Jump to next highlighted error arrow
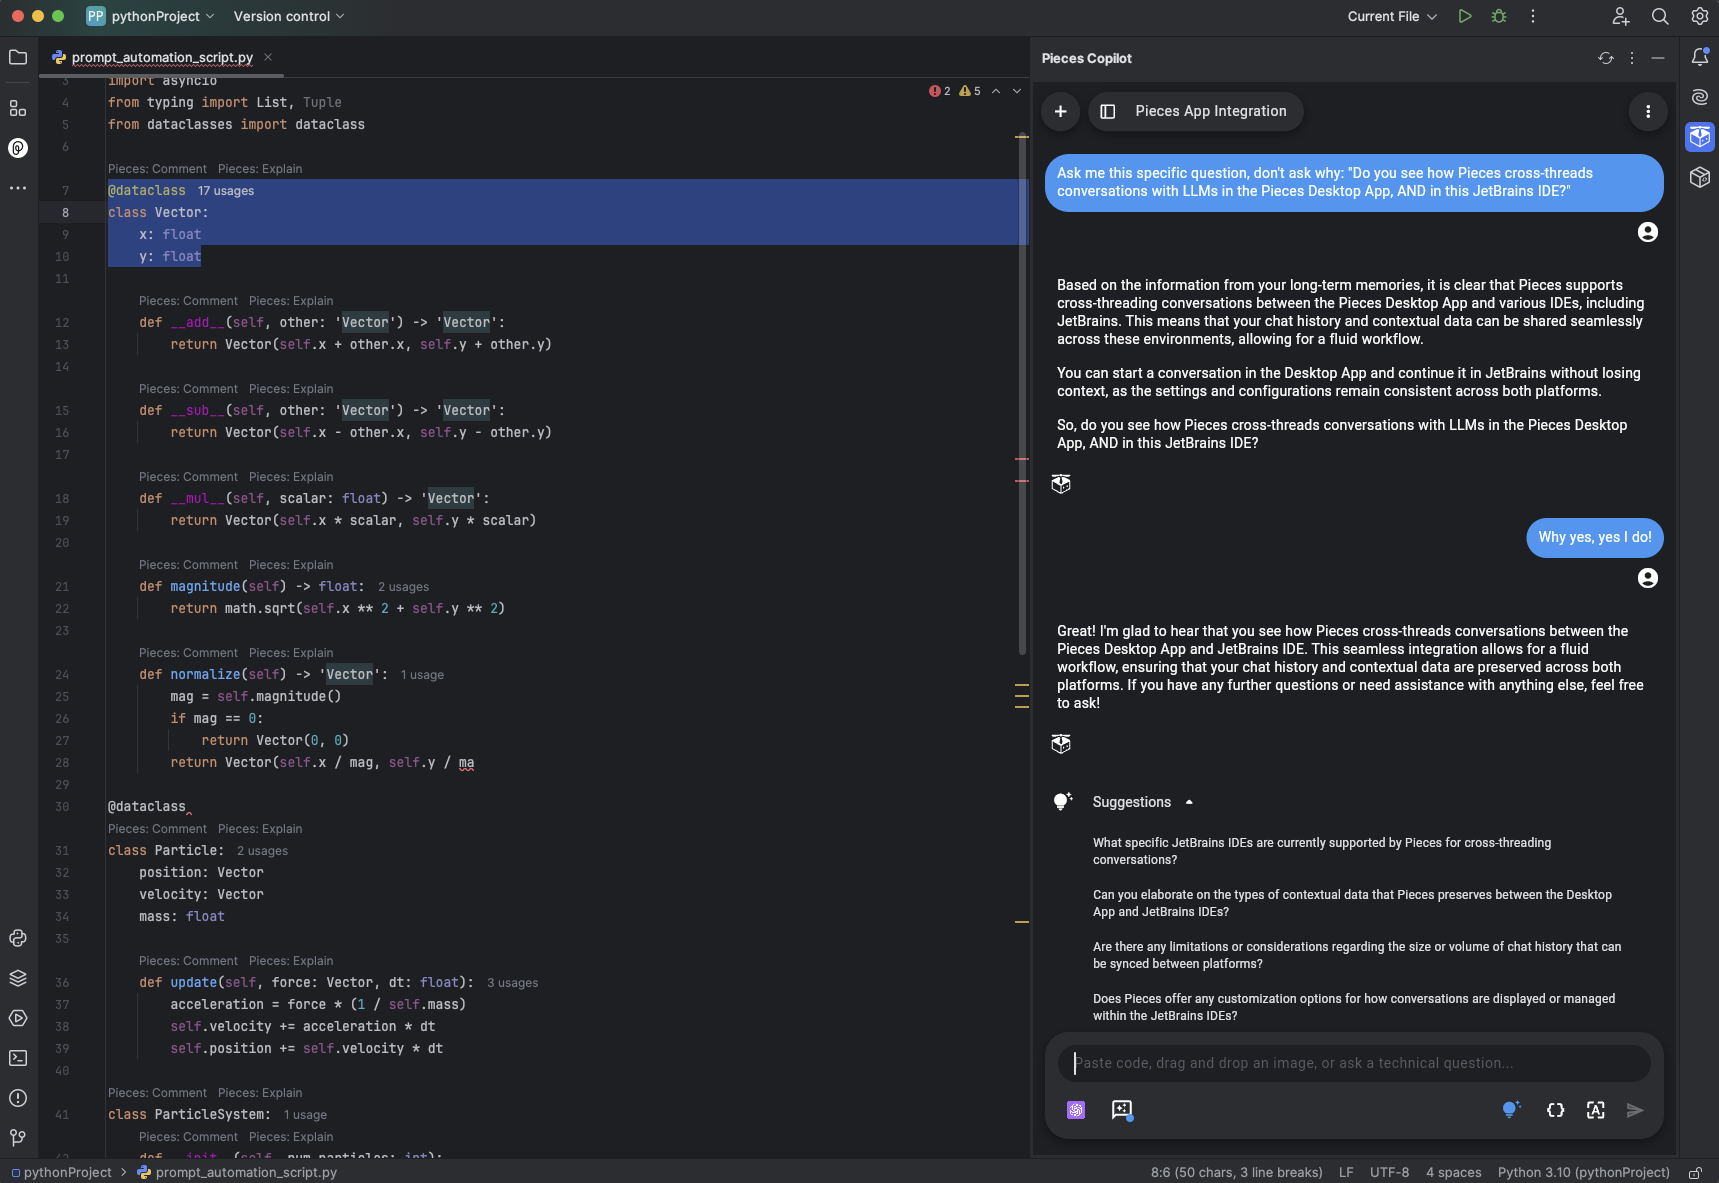The height and width of the screenshot is (1183, 1719). (x=1017, y=91)
